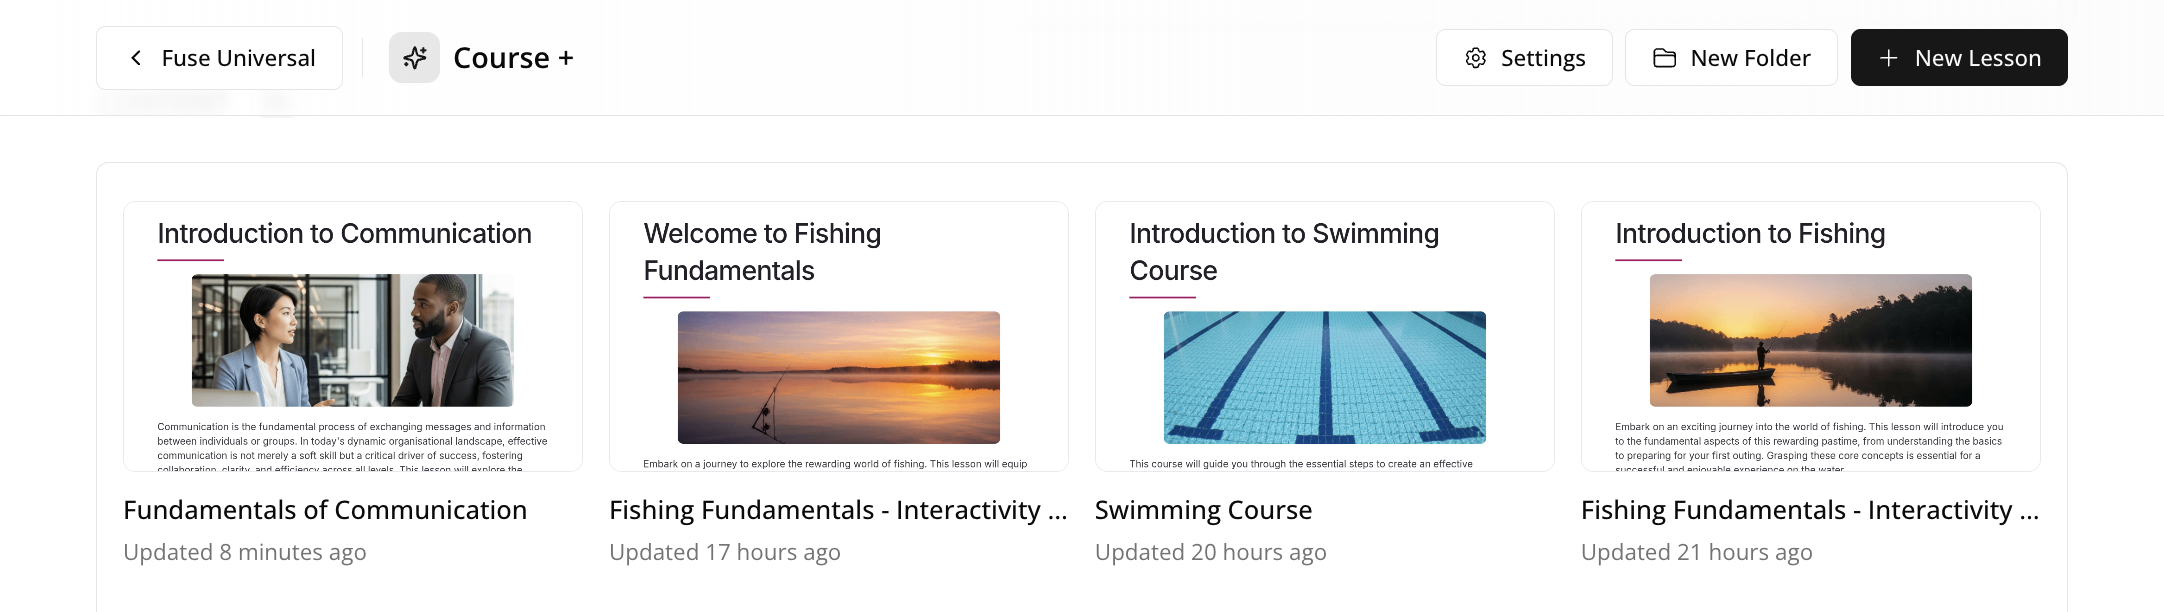Create a New Lesson

pyautogui.click(x=1959, y=58)
